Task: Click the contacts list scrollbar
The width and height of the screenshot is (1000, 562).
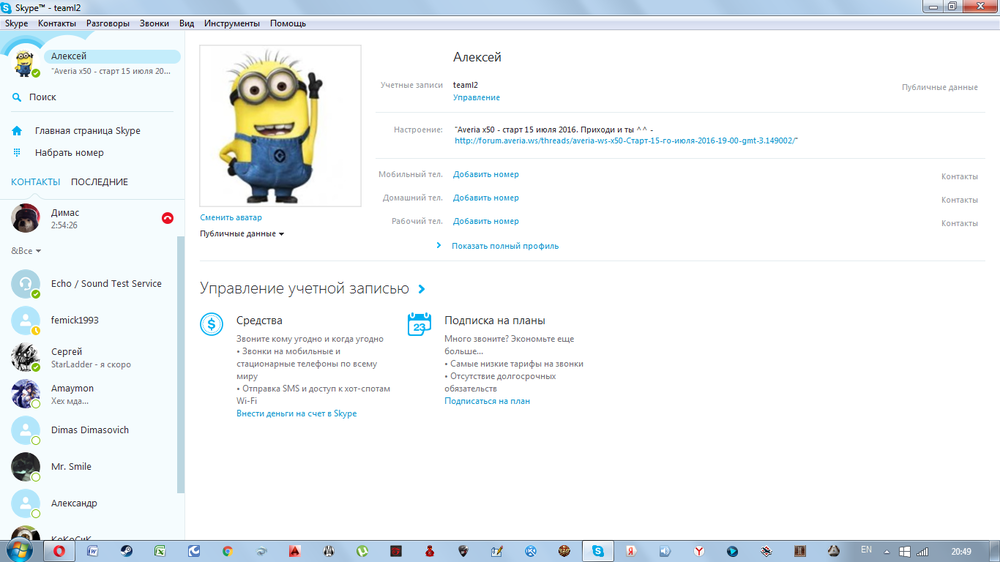Action: tap(180, 360)
